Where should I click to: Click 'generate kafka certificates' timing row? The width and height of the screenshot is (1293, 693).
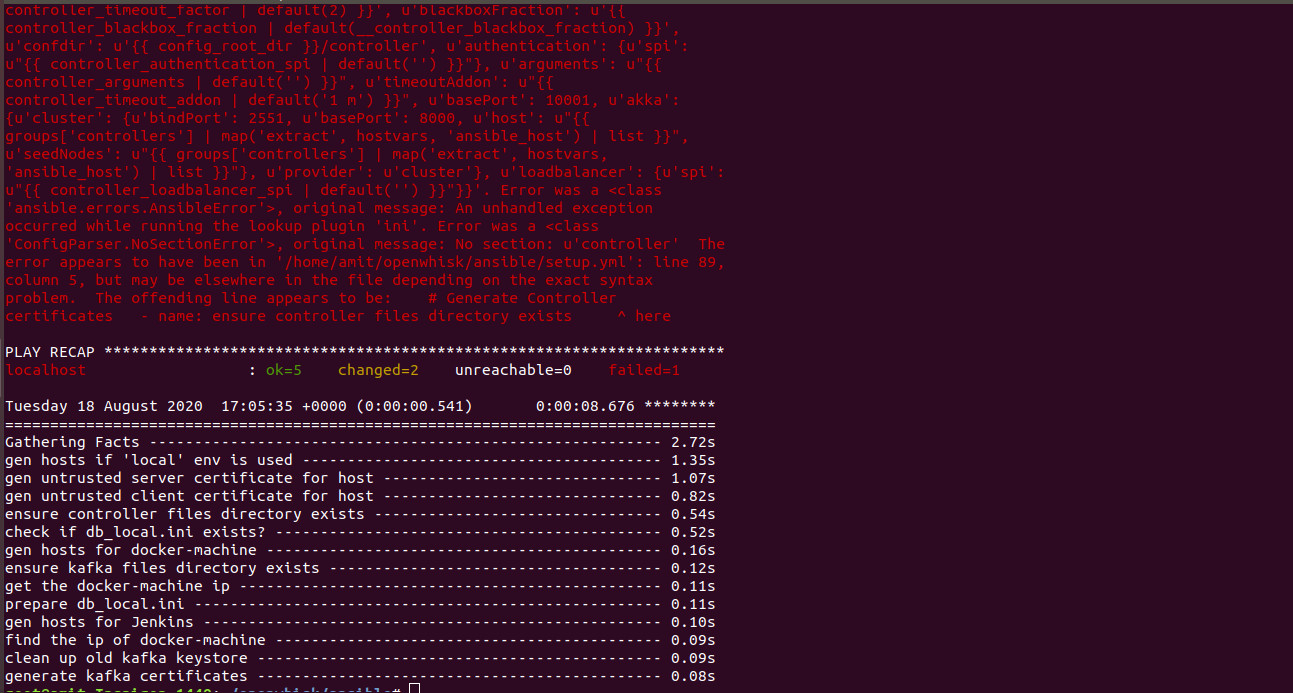[360, 676]
